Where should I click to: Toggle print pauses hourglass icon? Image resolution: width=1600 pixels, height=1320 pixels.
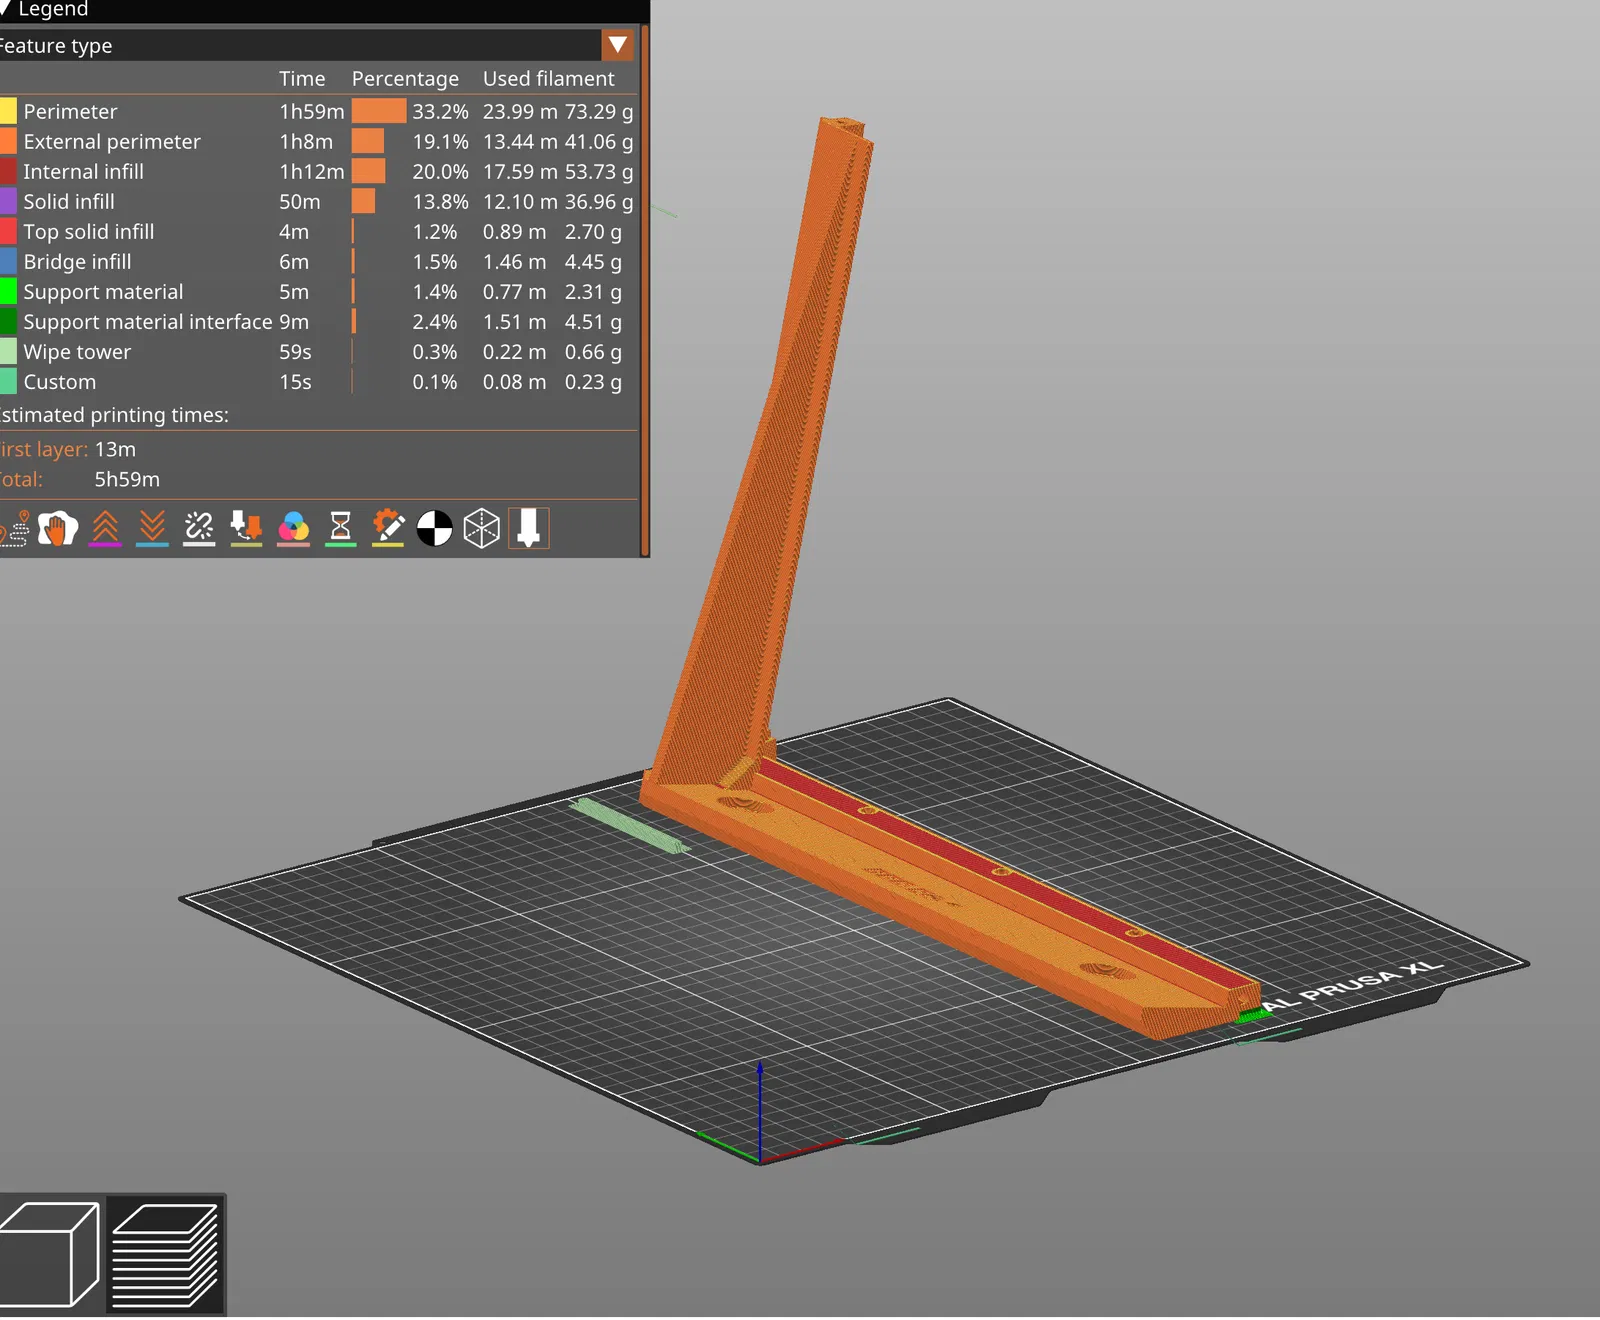tap(340, 528)
